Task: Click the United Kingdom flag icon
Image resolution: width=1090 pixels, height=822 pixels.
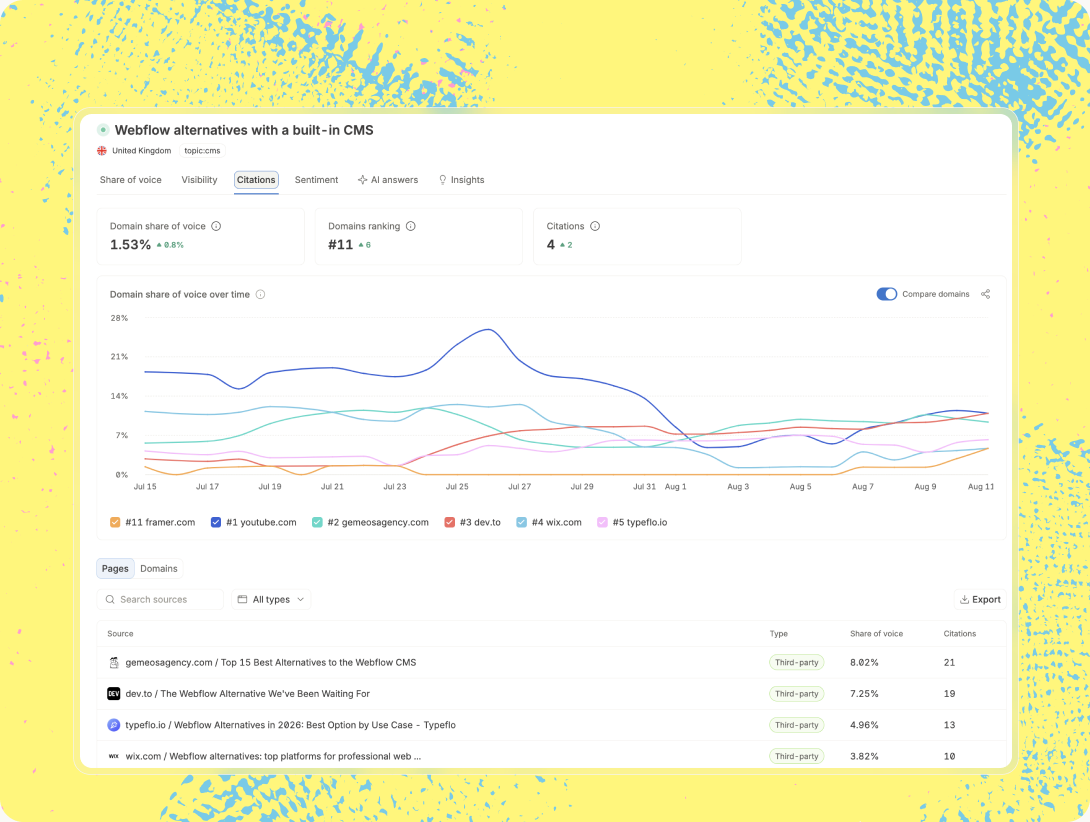Action: 102,151
